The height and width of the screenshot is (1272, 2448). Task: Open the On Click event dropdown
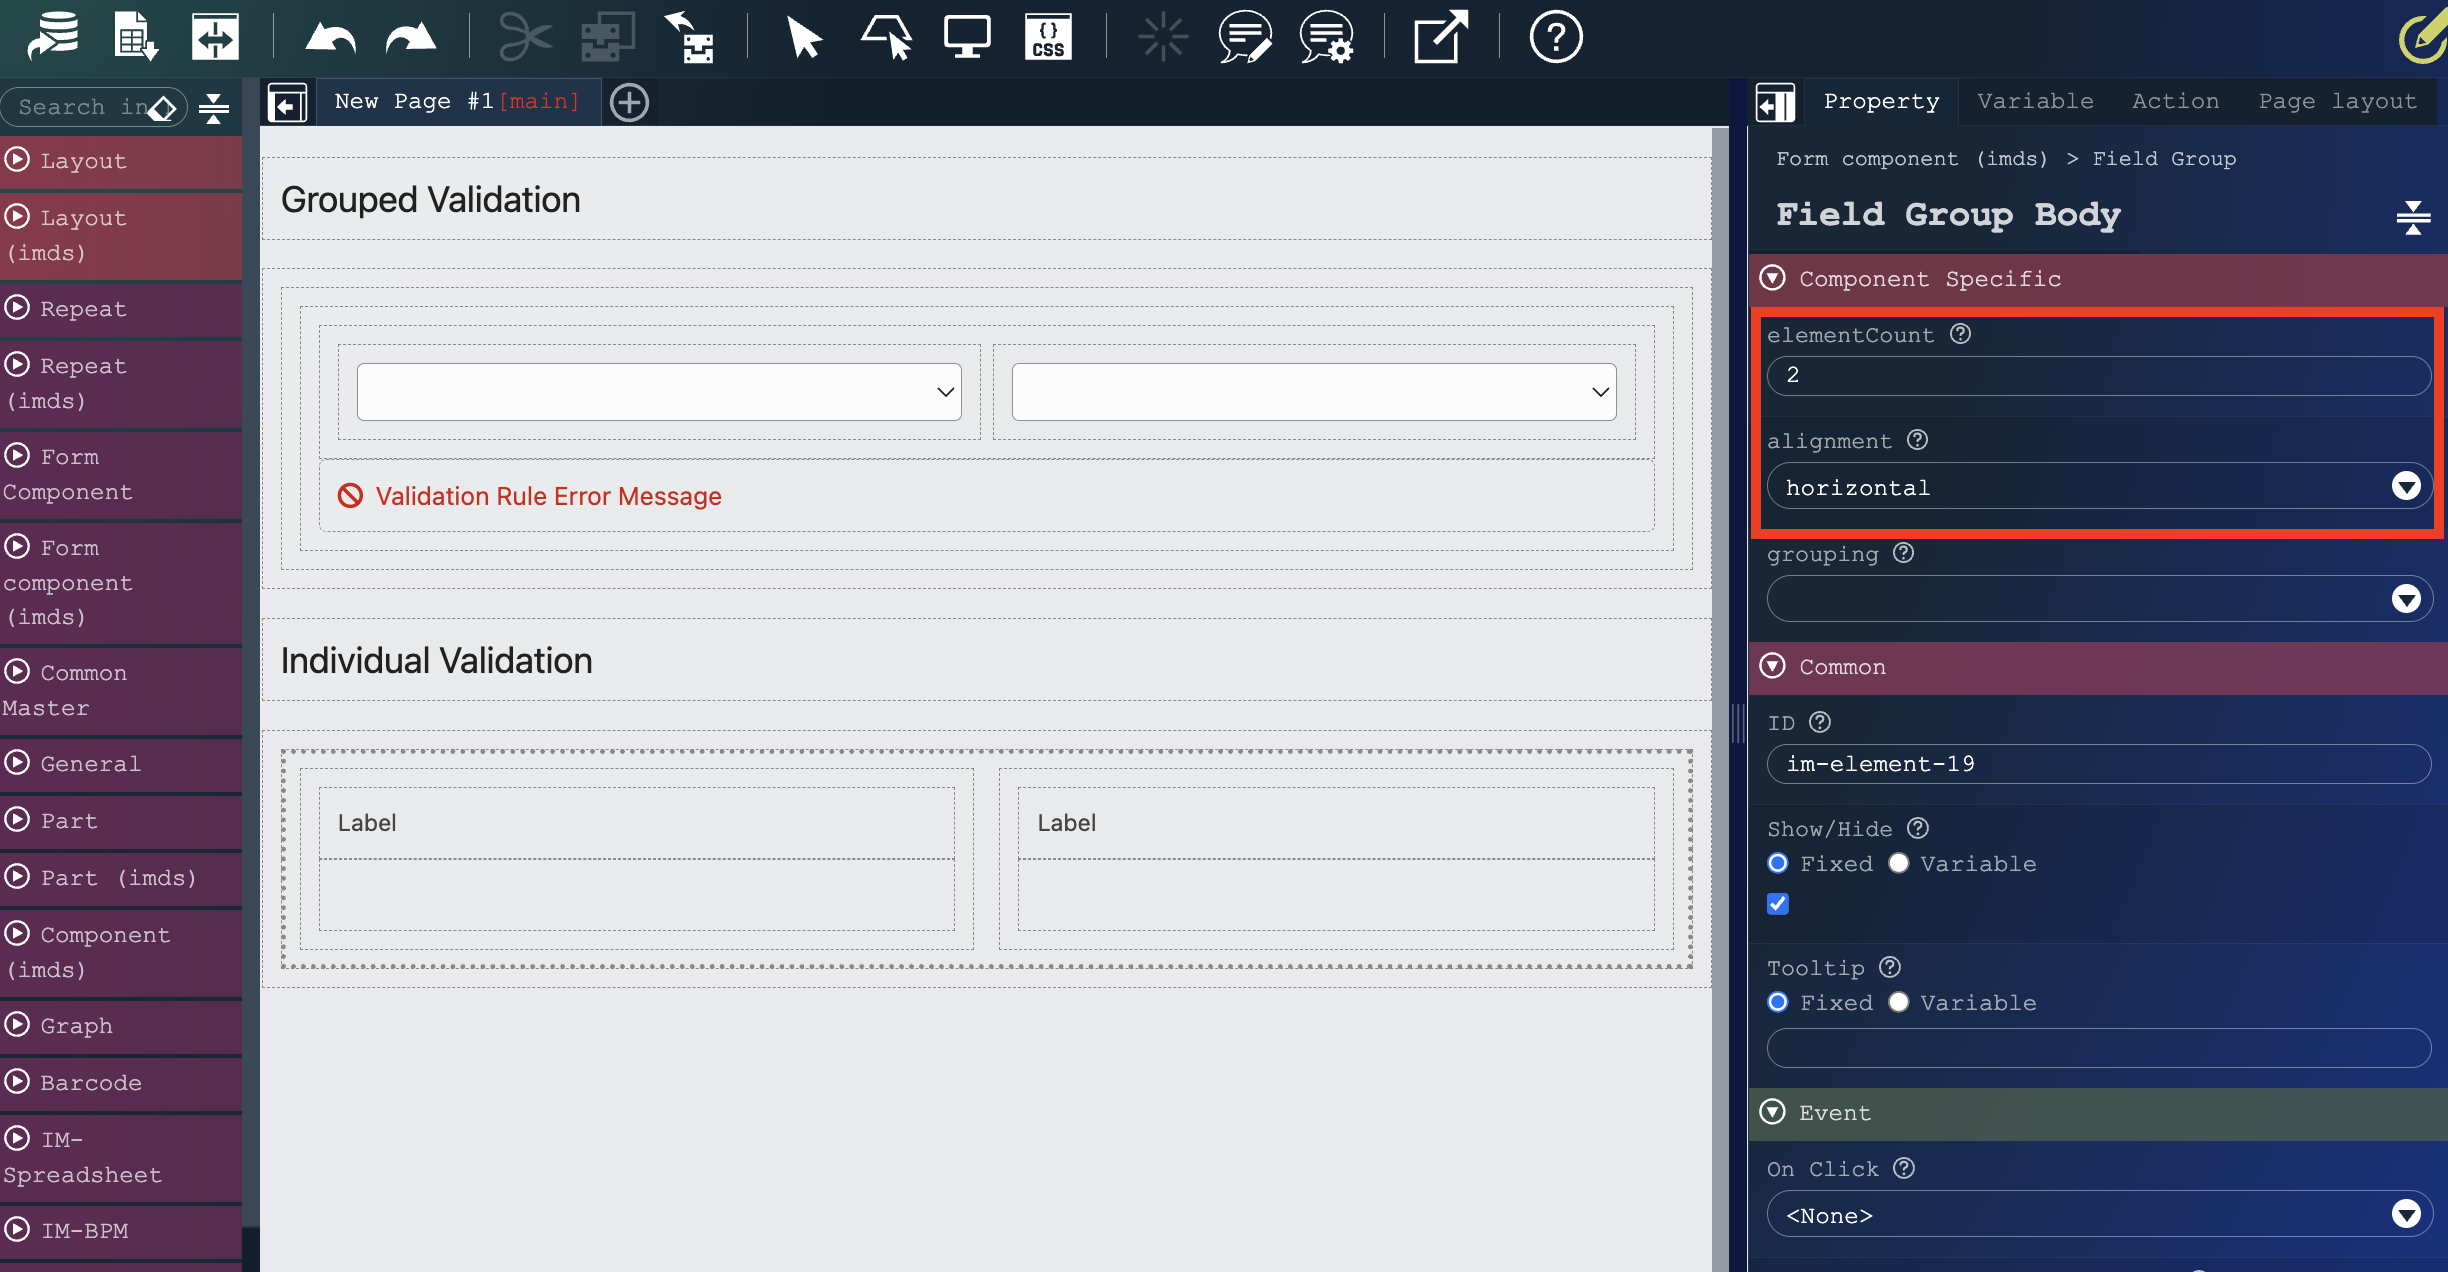click(x=2098, y=1215)
